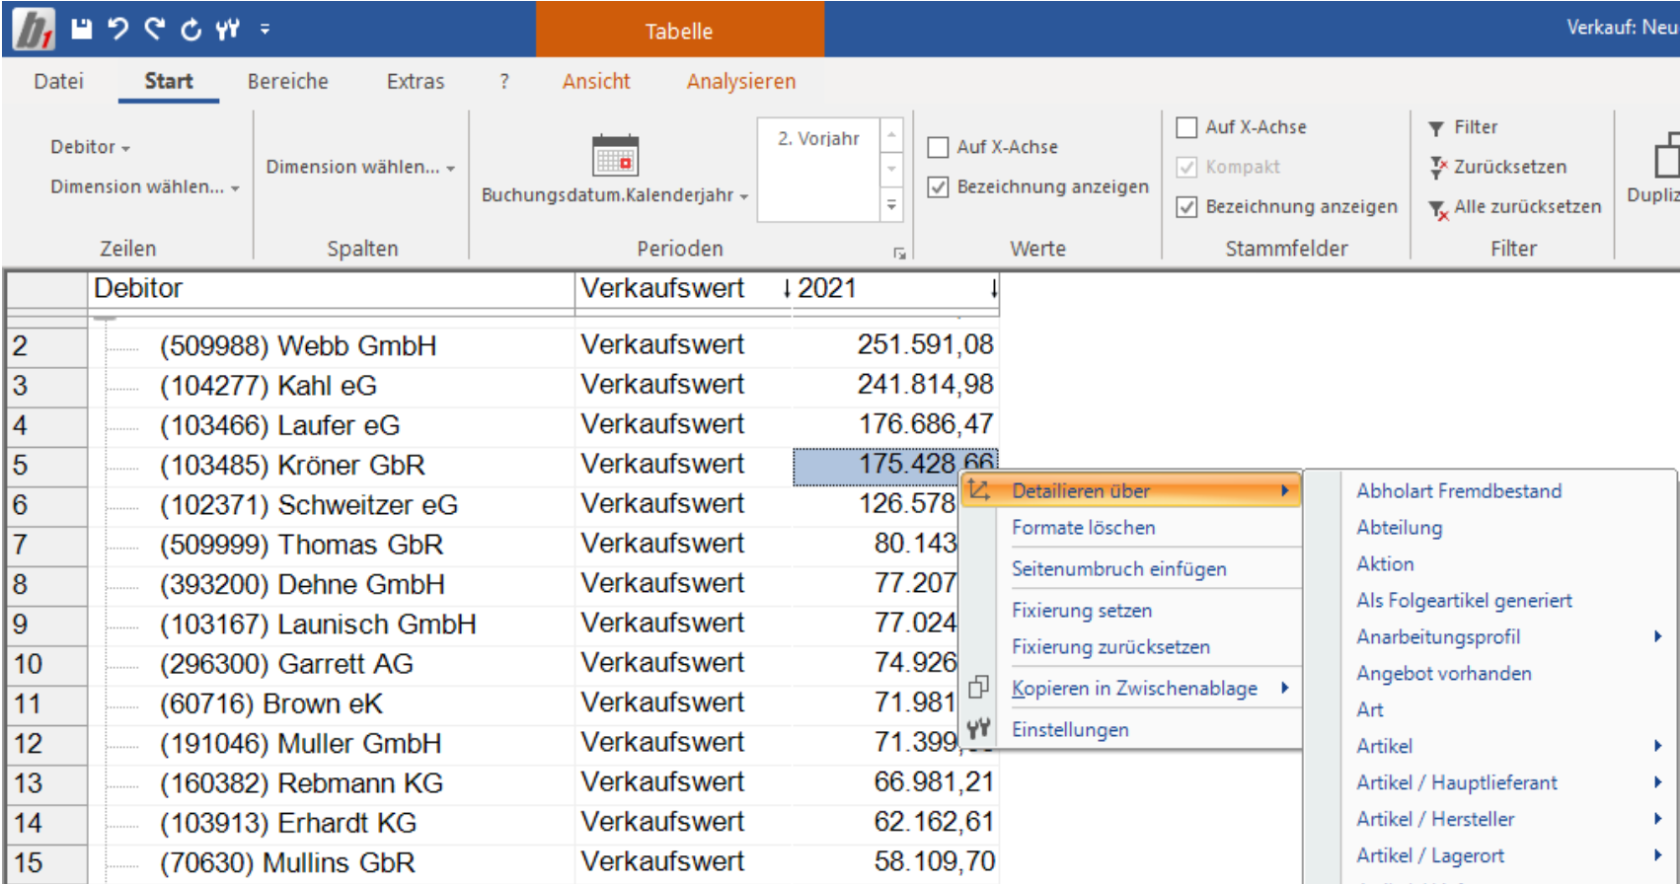Viewport: 1680px width, 884px height.
Task: Click the Alle zurücksetzen filter icon
Action: (1438, 208)
